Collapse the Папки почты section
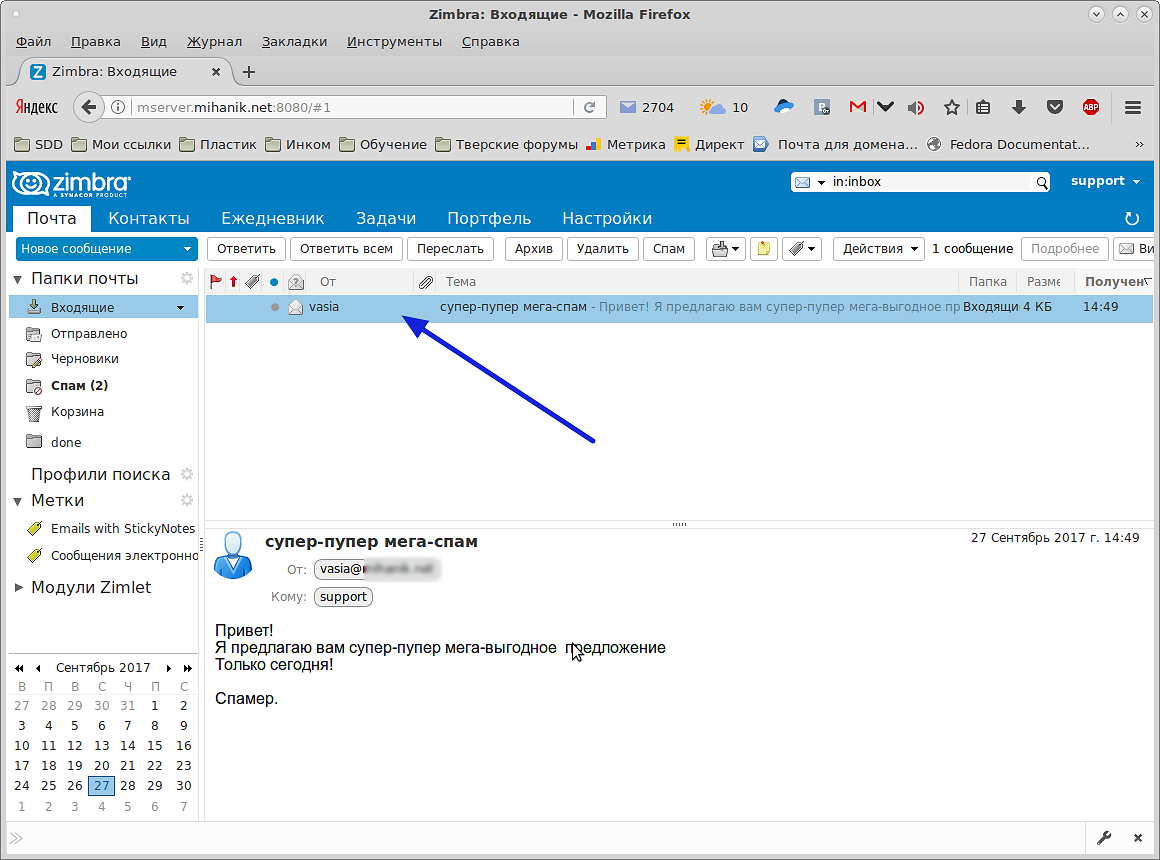 [x=18, y=280]
